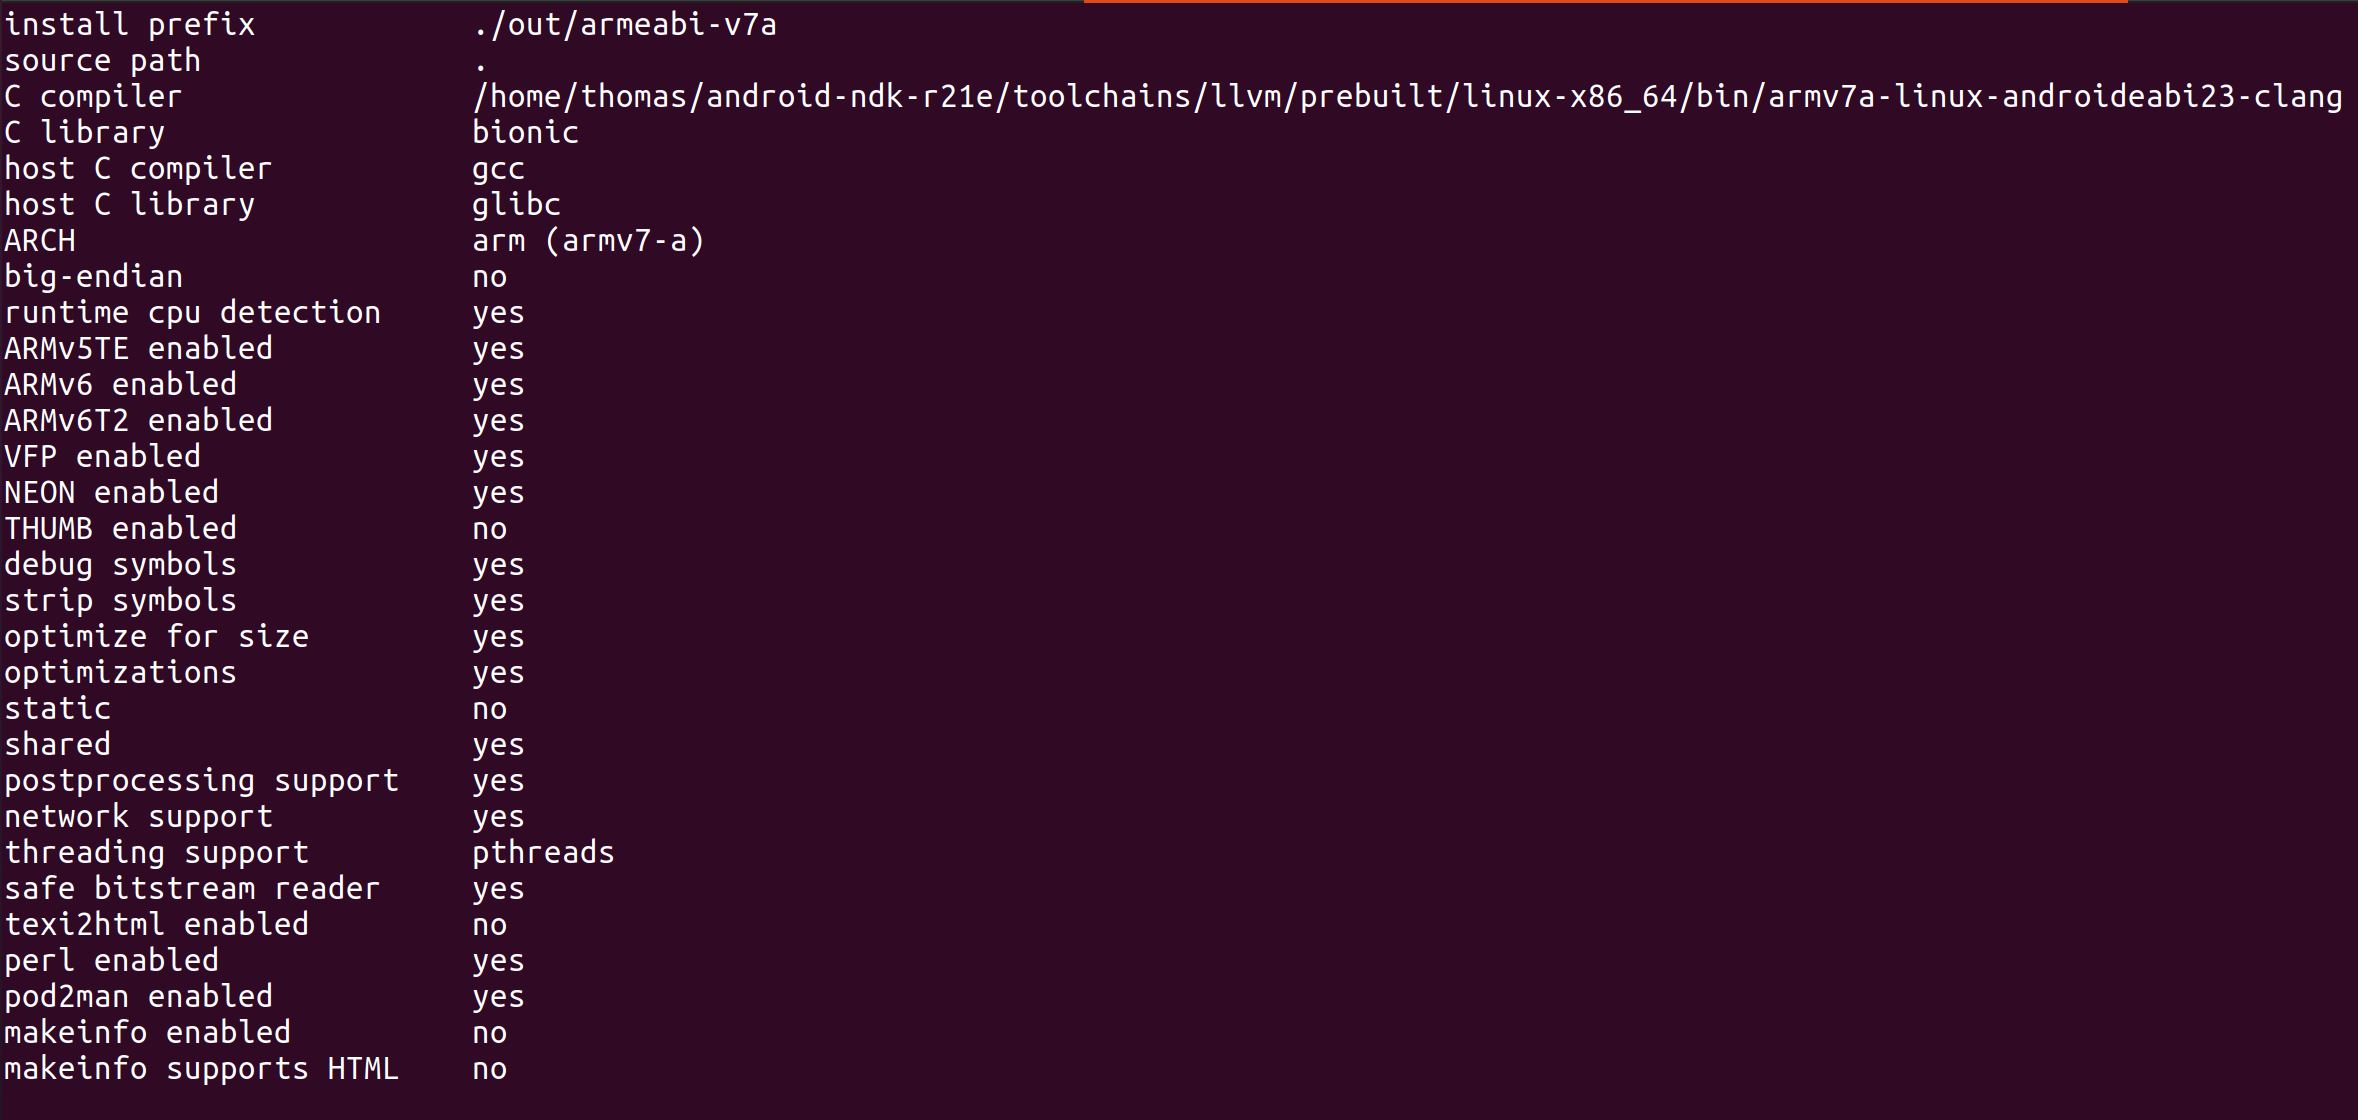Click the 'postprocessing support' label
The image size is (2358, 1120).
(201, 781)
